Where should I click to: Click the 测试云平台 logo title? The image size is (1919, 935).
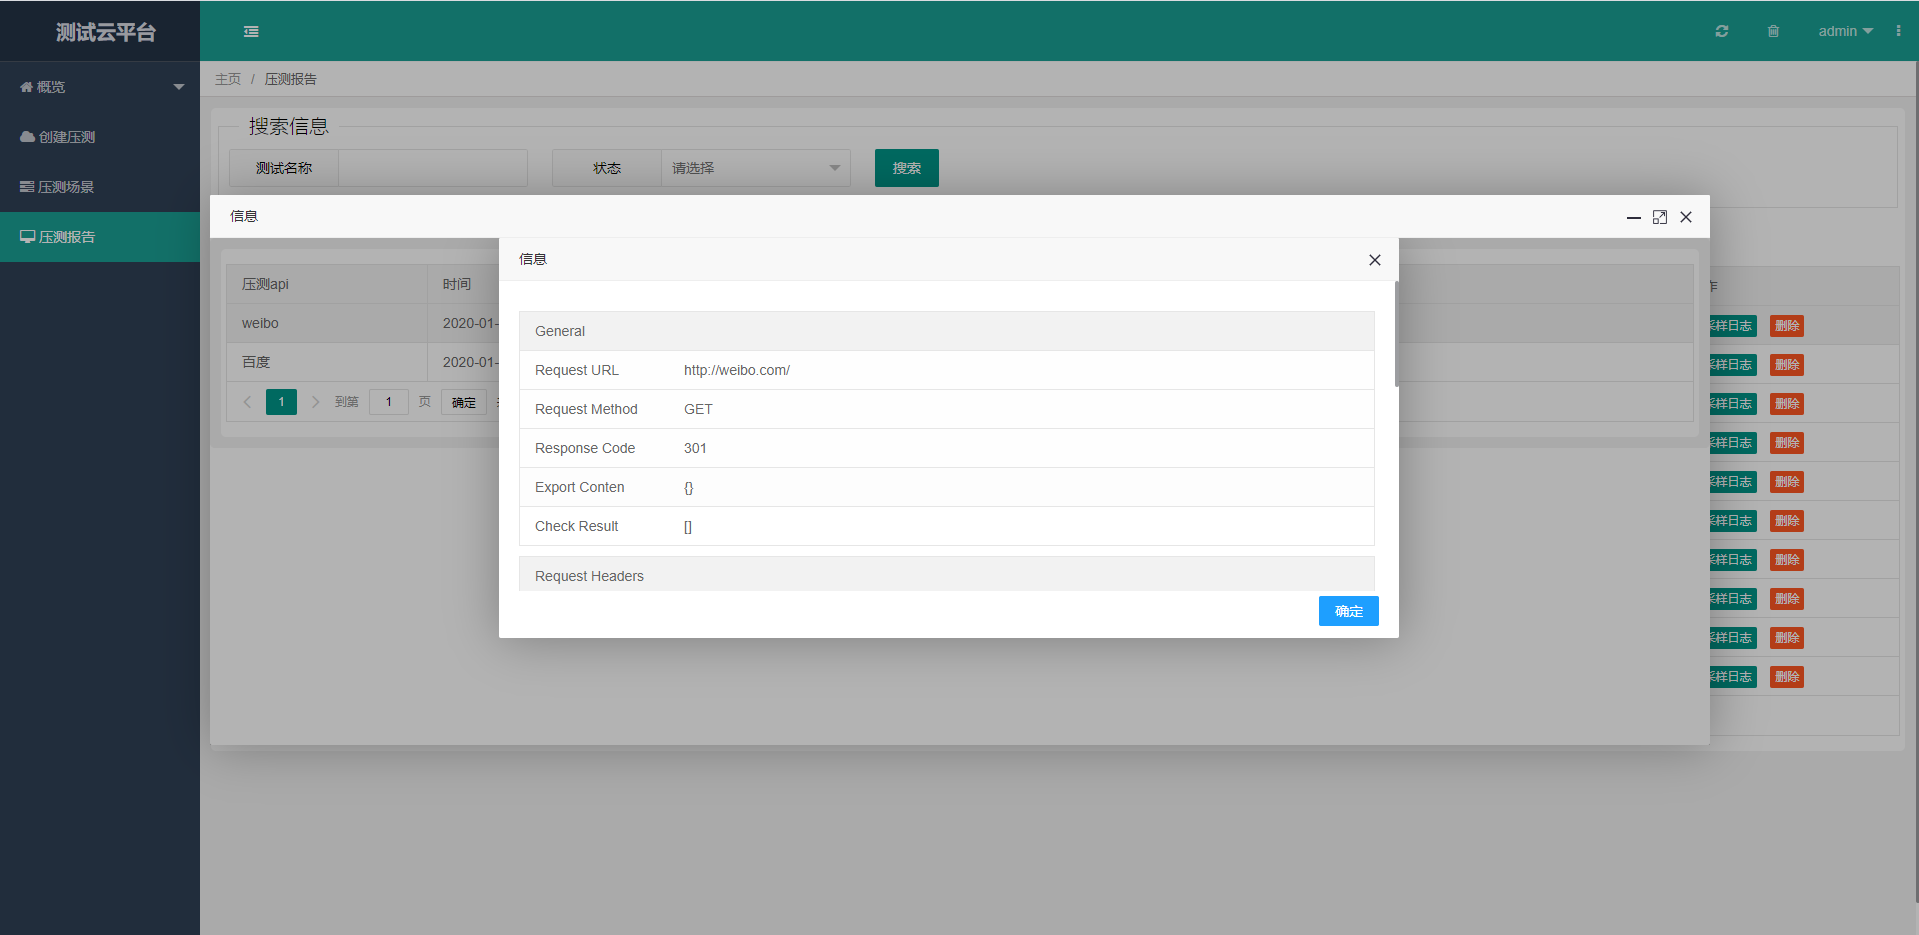click(105, 32)
